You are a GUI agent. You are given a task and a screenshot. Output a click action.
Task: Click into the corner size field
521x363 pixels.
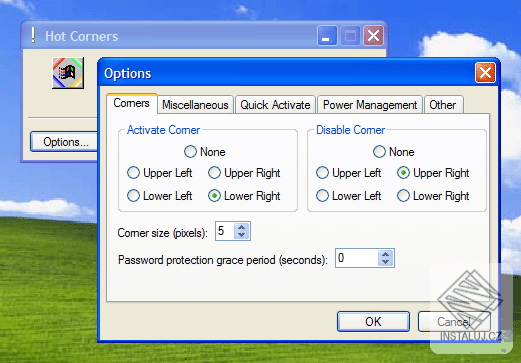coord(225,231)
